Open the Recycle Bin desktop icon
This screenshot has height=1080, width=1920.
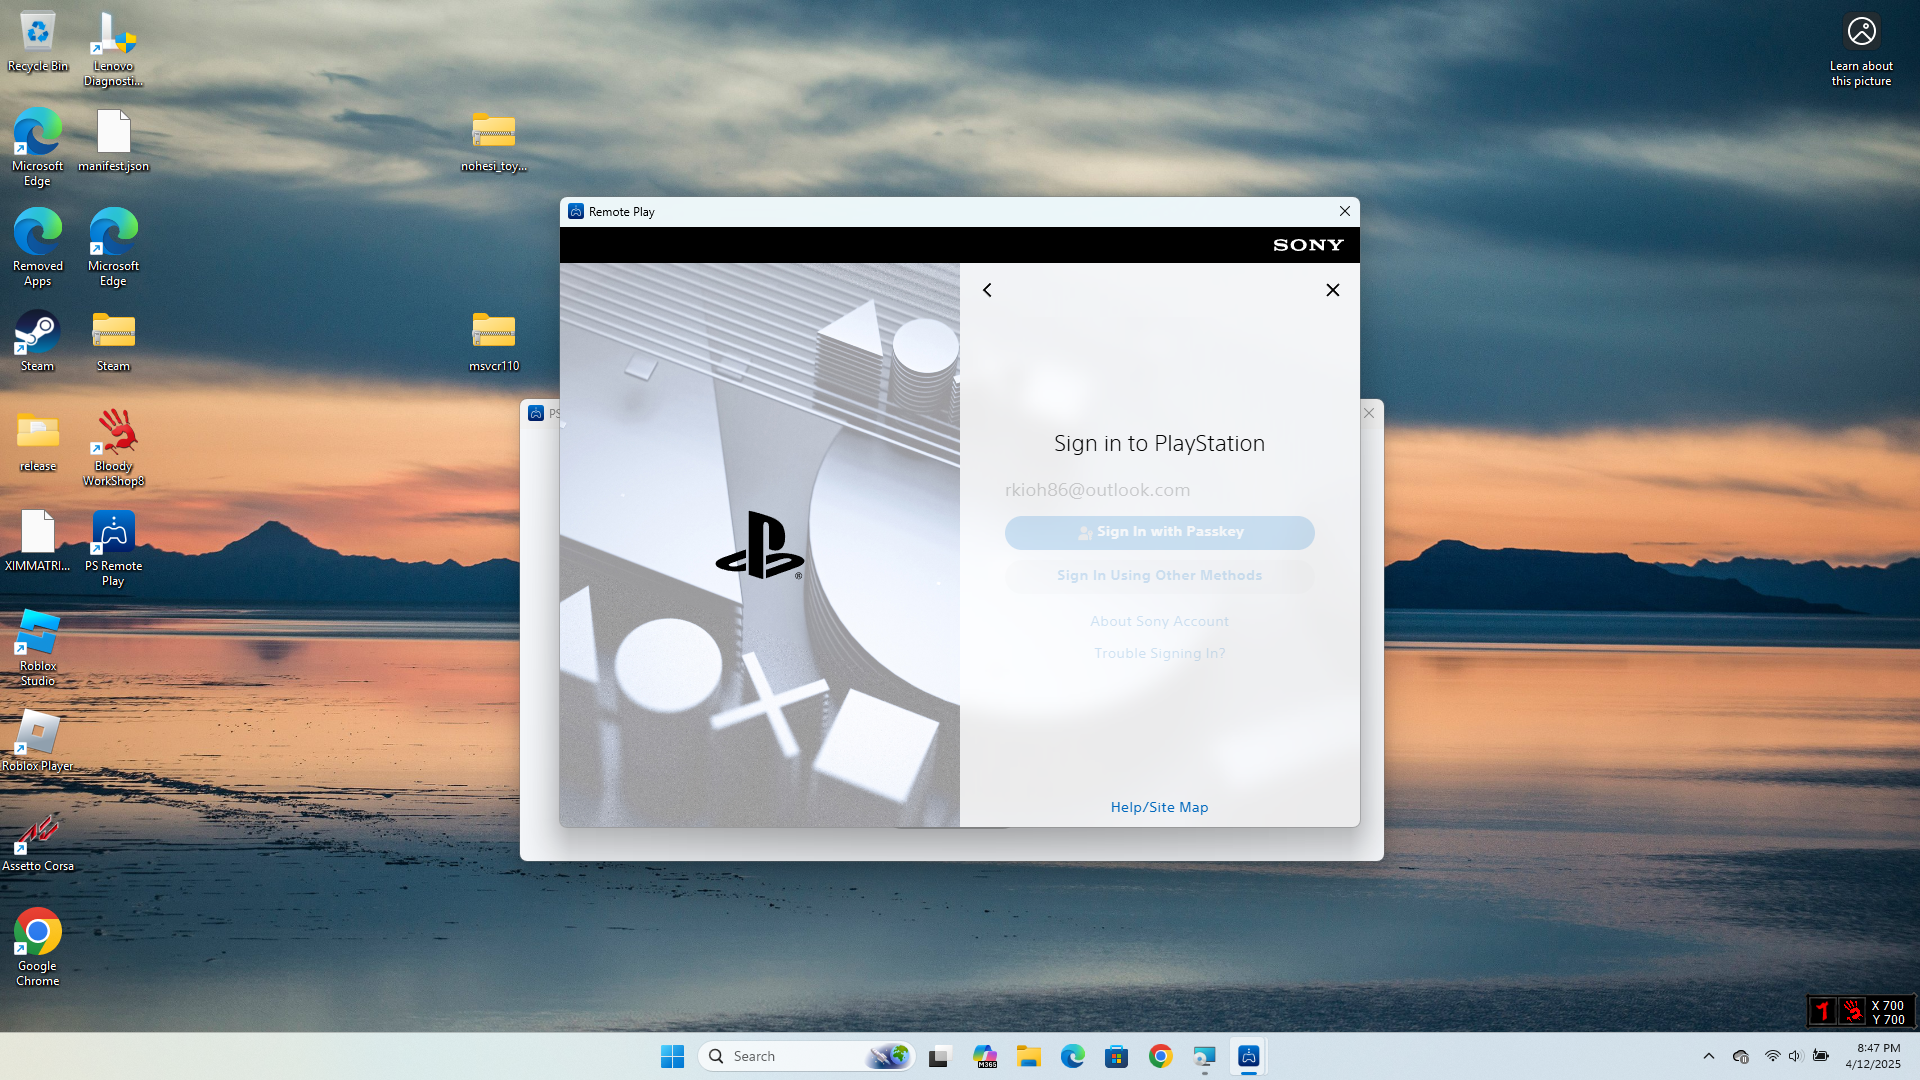tap(38, 43)
